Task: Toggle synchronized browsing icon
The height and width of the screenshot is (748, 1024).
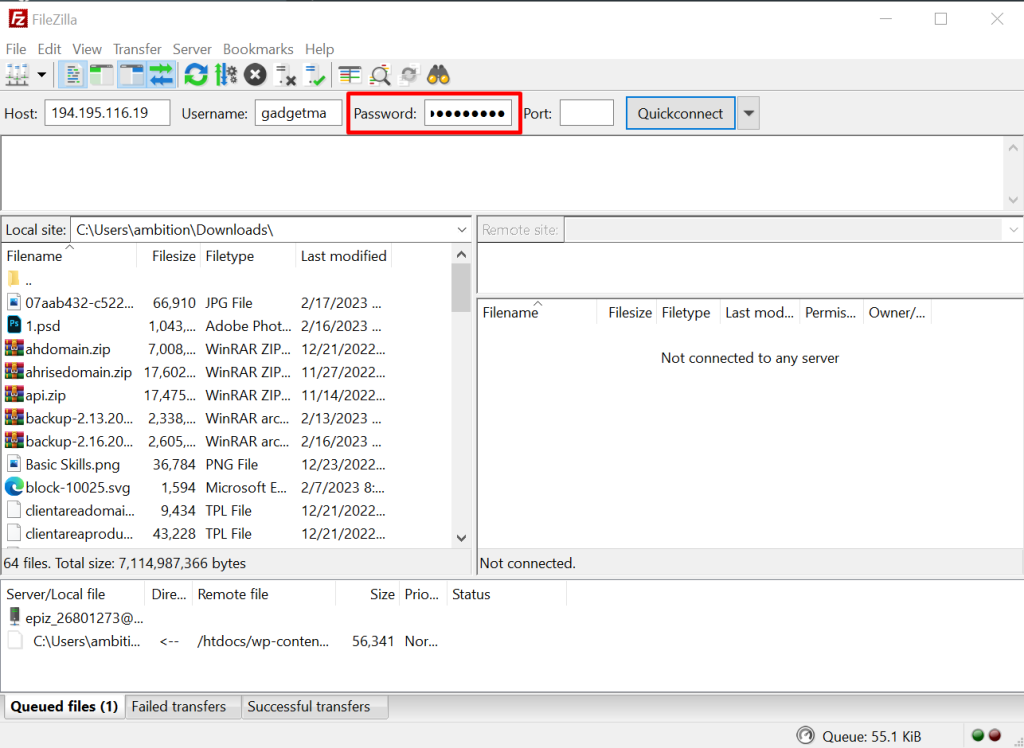Action: [x=409, y=75]
